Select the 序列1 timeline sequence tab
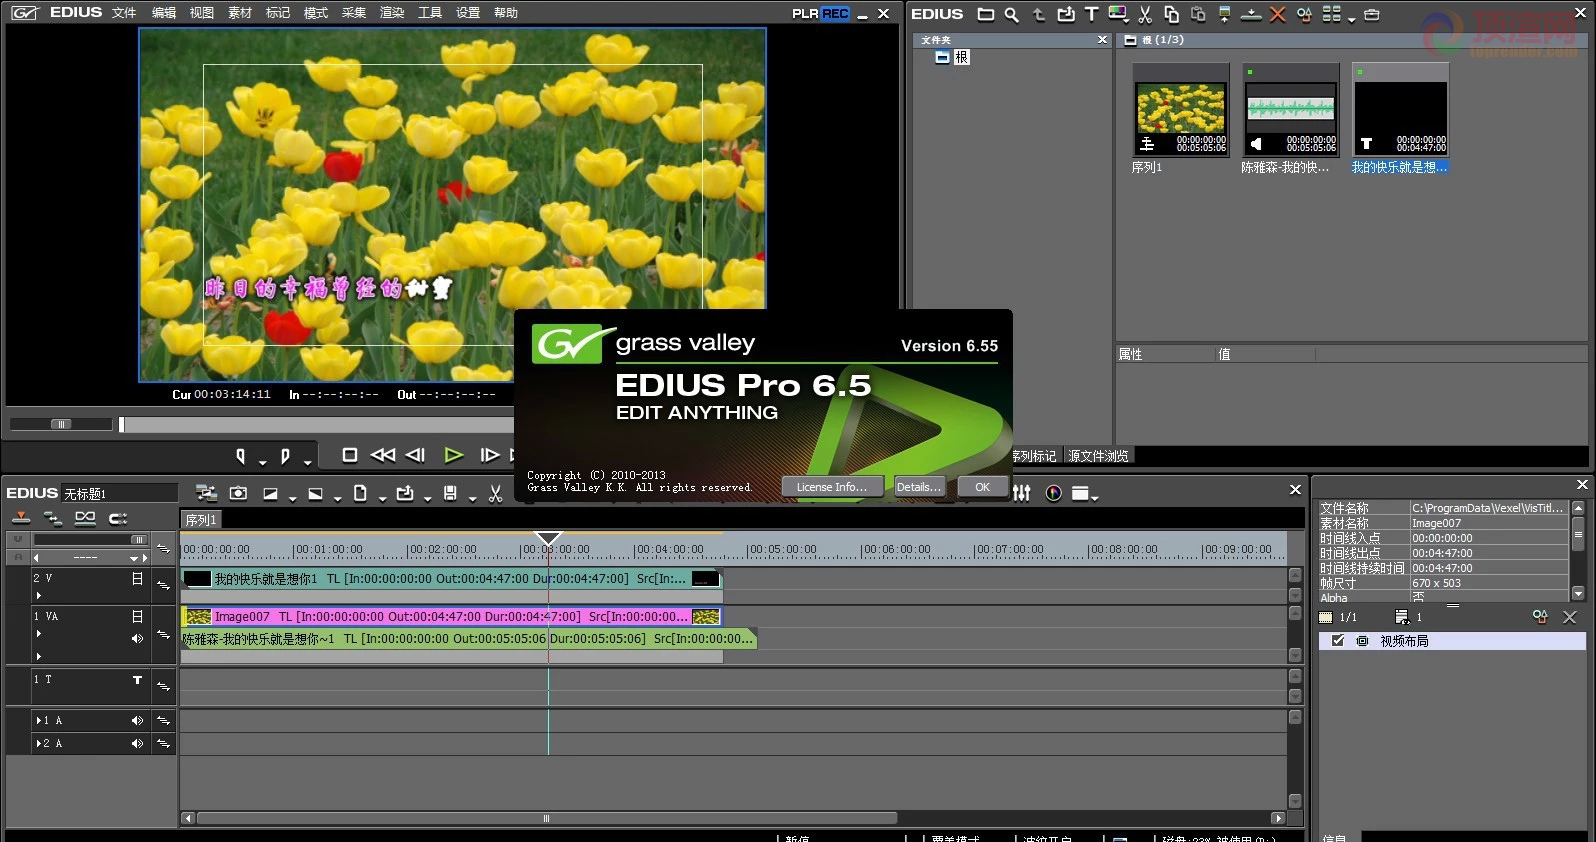 (x=200, y=520)
